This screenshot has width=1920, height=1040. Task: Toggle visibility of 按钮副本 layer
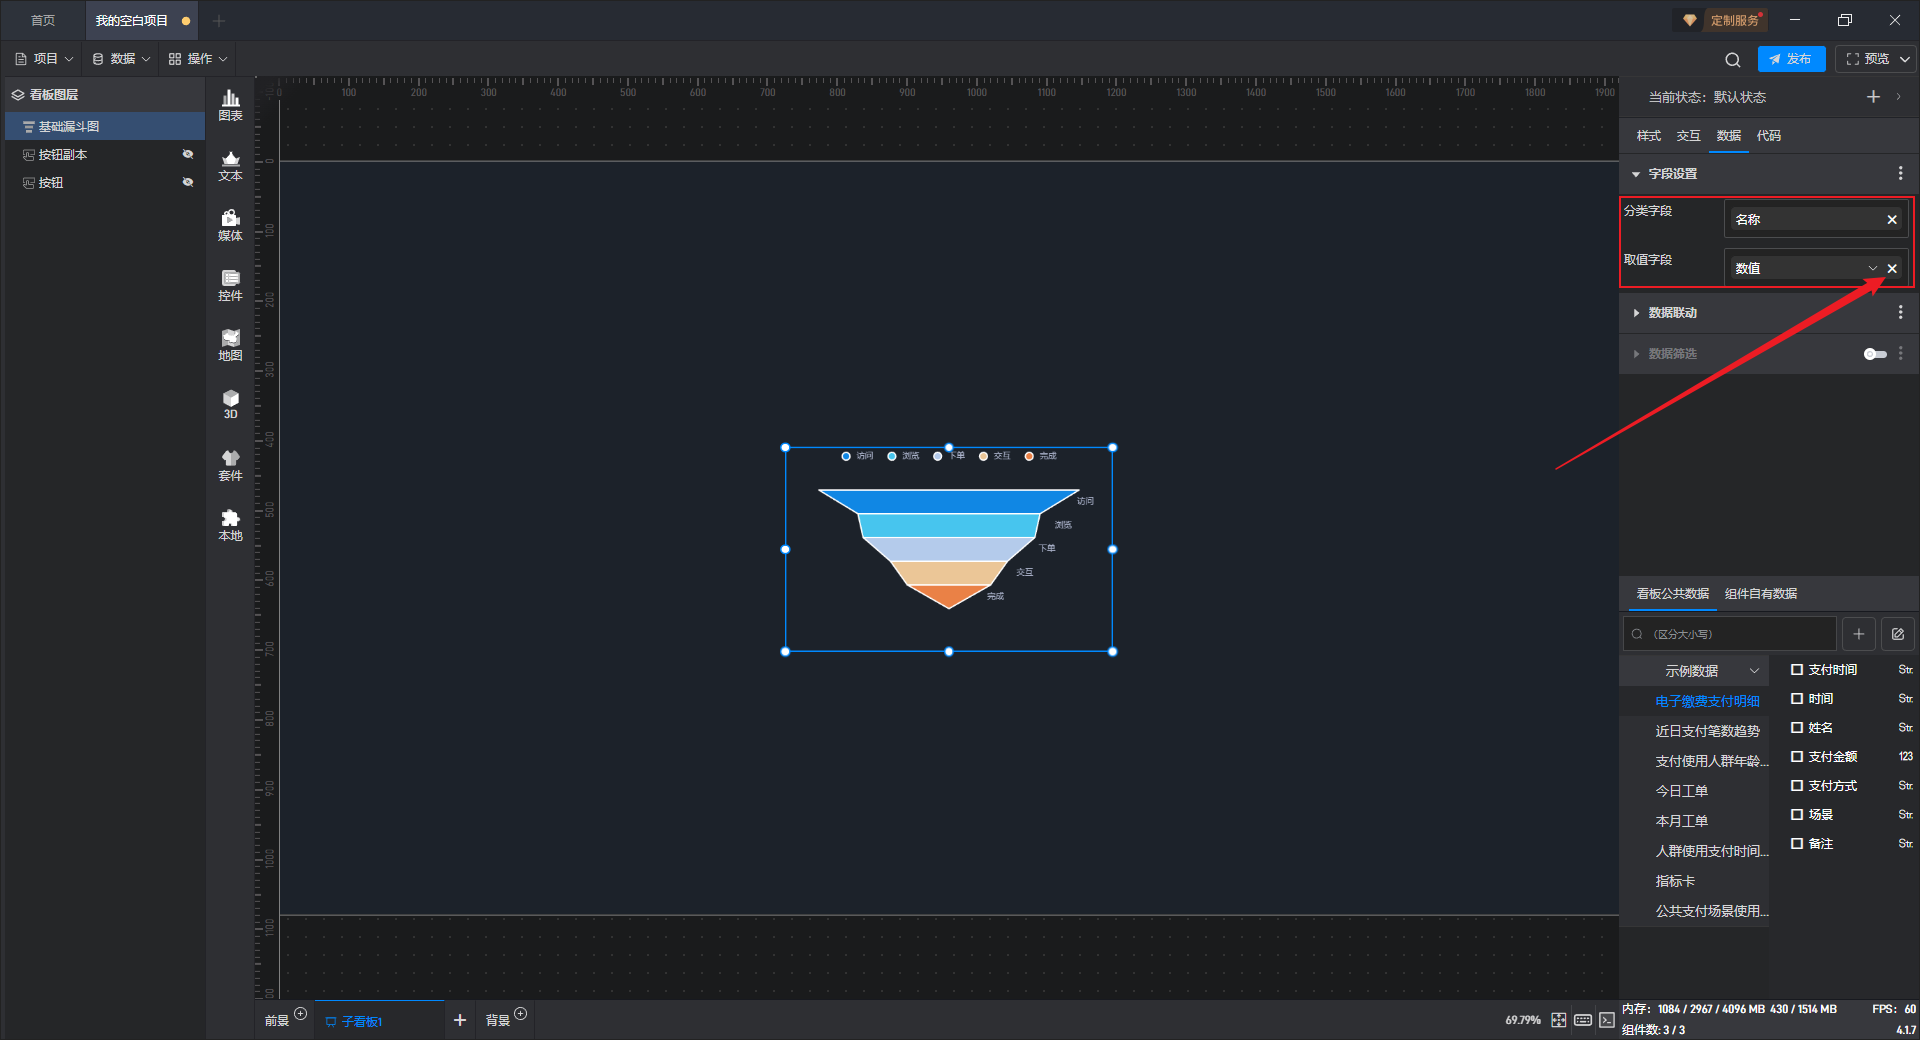pyautogui.click(x=187, y=154)
